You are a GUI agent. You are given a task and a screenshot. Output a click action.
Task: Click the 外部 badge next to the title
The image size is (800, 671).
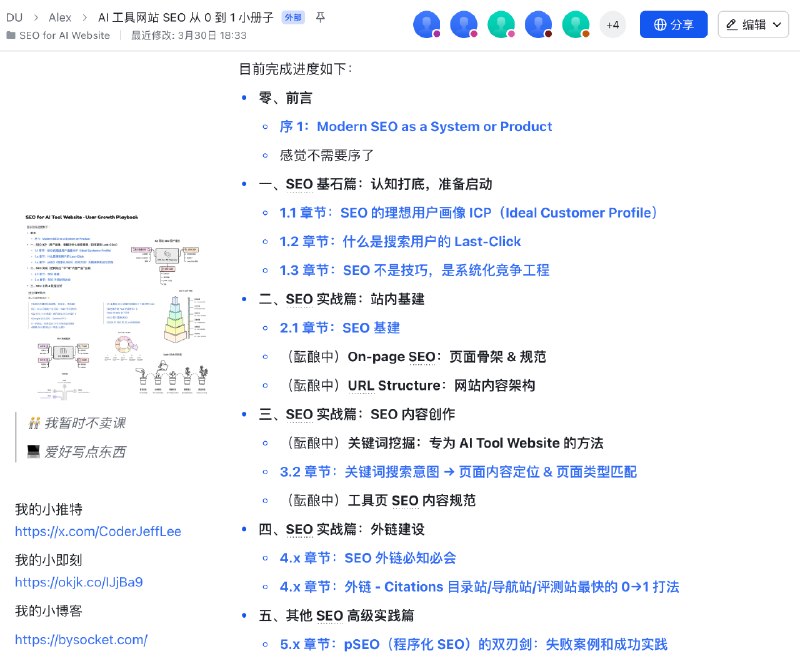click(291, 17)
